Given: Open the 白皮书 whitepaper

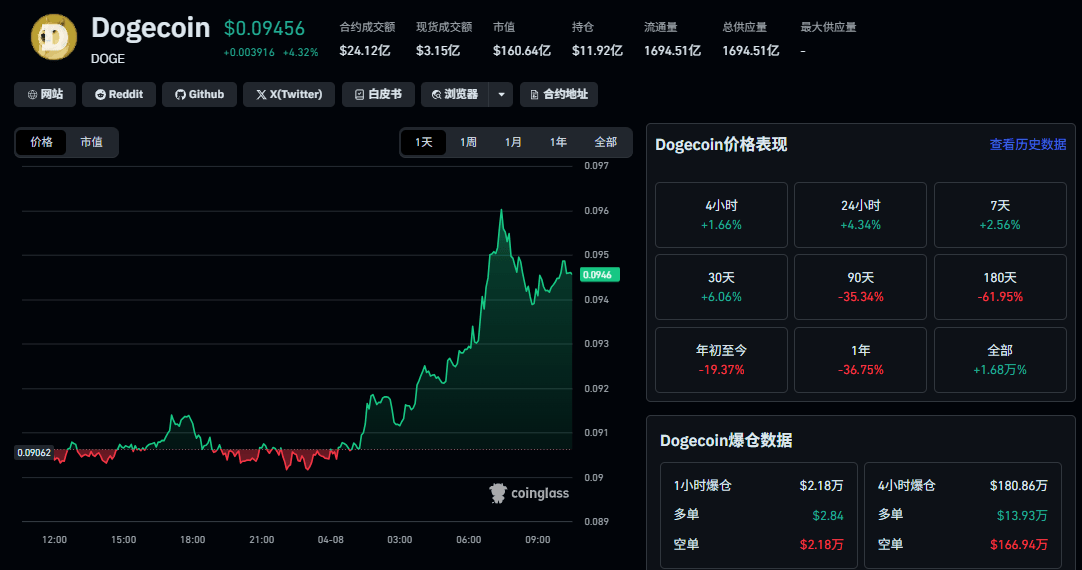Looking at the screenshot, I should tap(378, 94).
